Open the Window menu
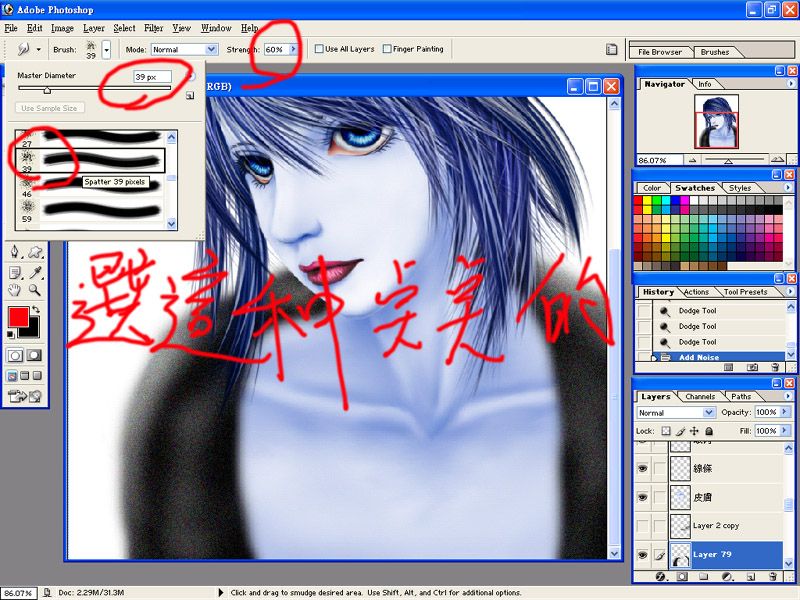The height and width of the screenshot is (600, 800). (x=216, y=28)
